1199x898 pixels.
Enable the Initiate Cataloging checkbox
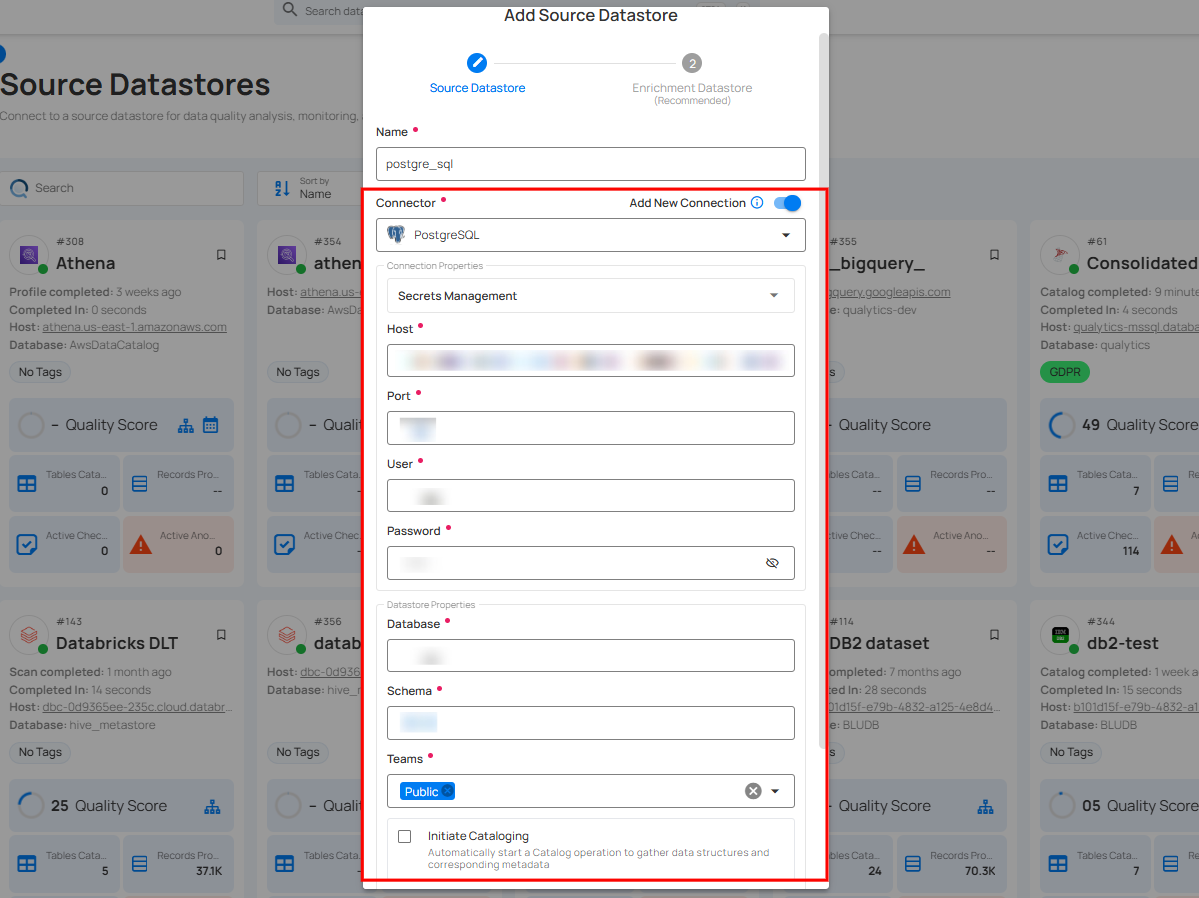point(405,836)
